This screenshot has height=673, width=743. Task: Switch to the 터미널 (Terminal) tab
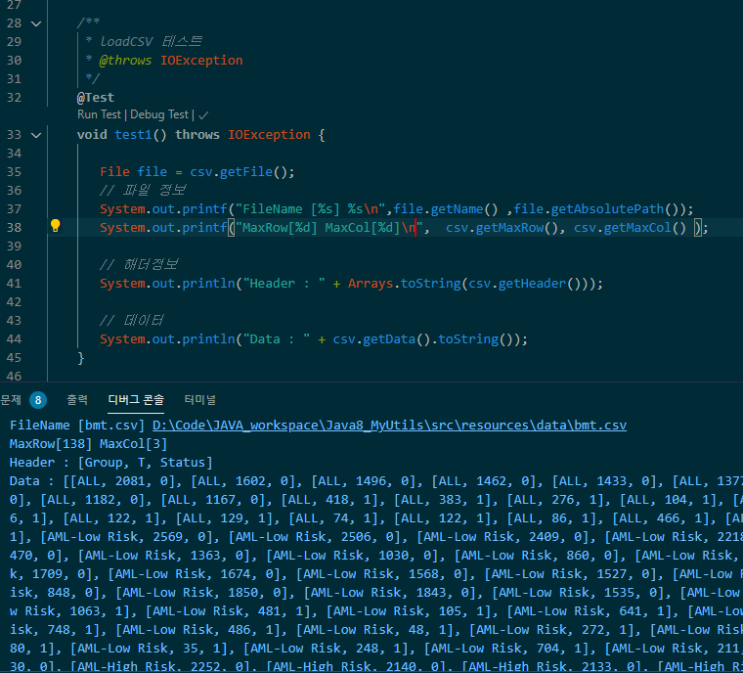pos(199,400)
